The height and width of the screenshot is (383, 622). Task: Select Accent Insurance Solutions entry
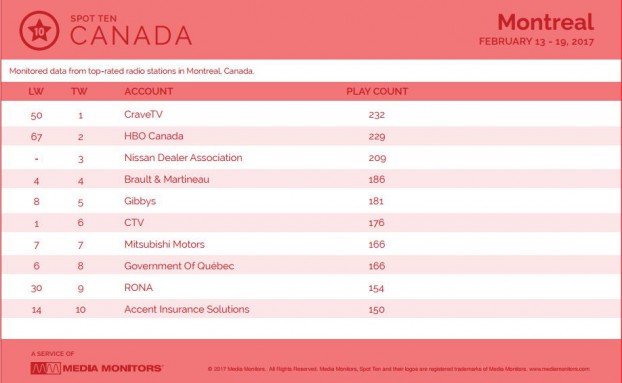click(186, 309)
